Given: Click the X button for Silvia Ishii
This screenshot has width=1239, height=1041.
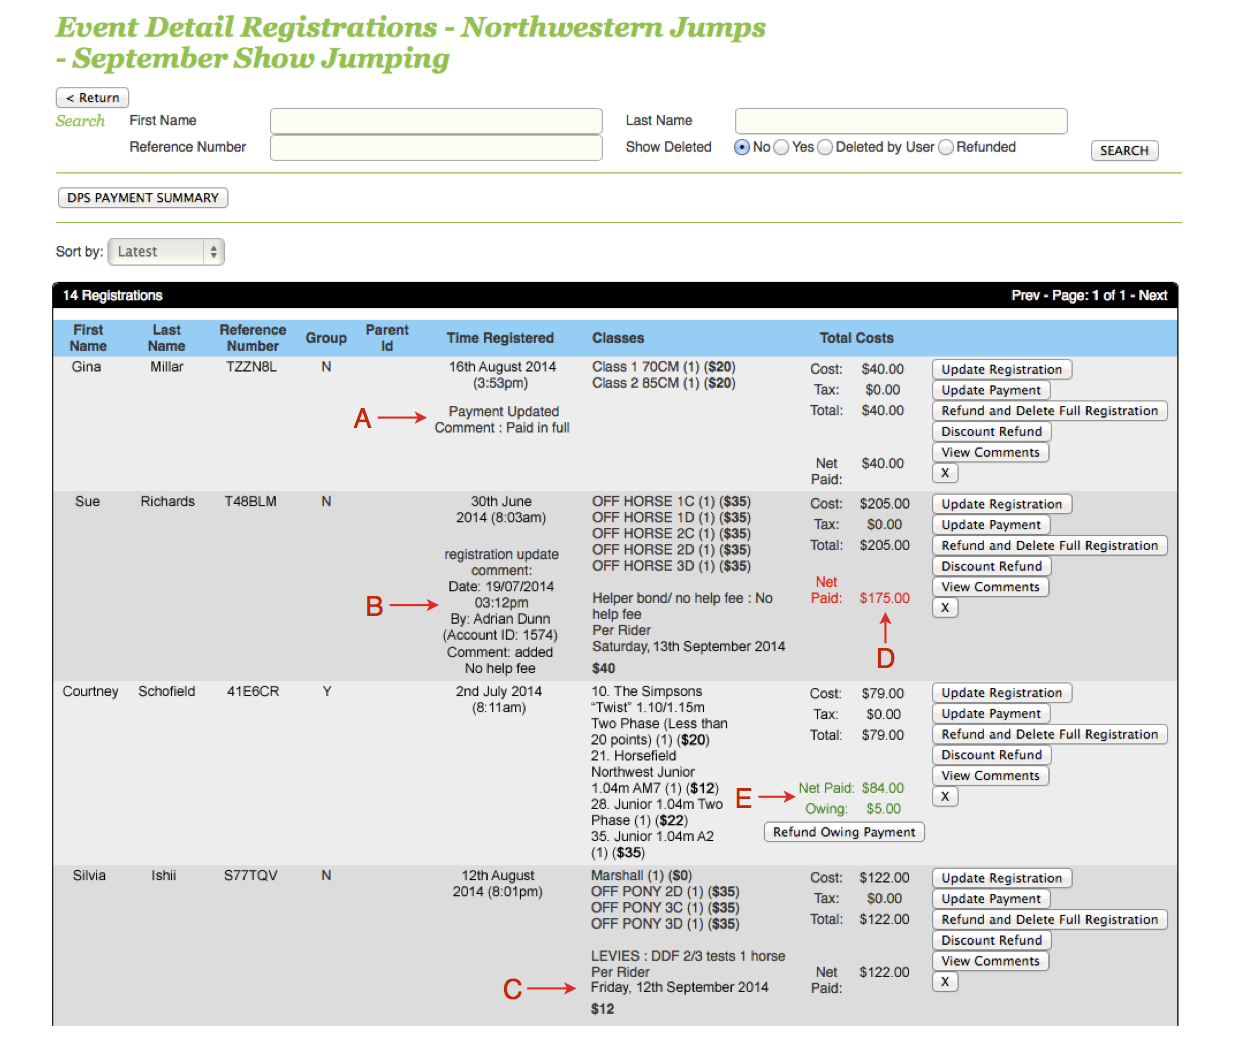Looking at the screenshot, I should point(945,982).
